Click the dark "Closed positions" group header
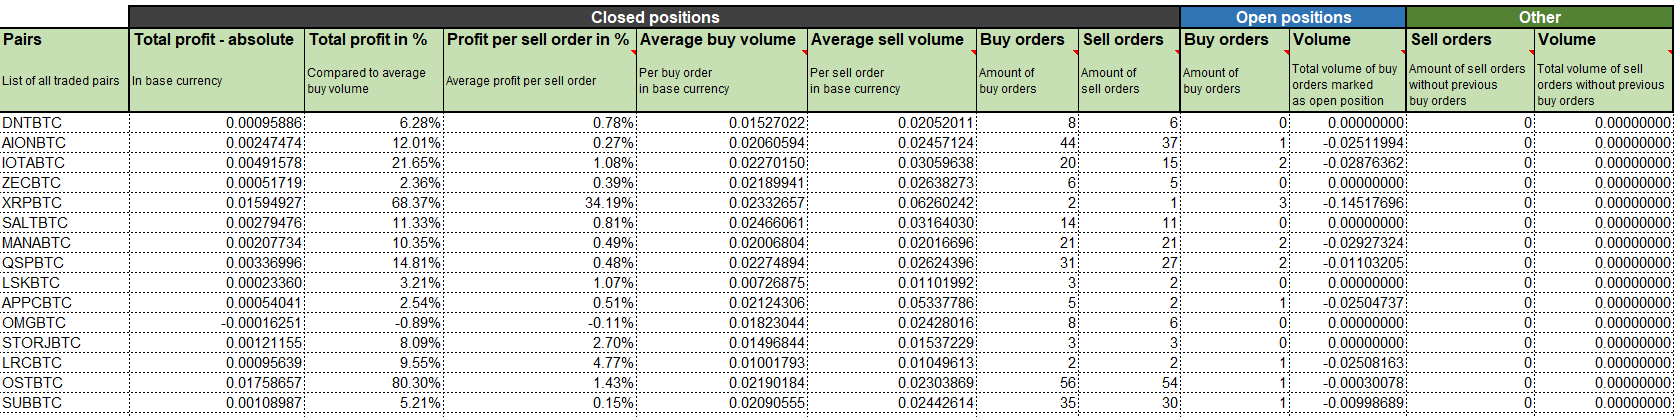 [x=654, y=17]
